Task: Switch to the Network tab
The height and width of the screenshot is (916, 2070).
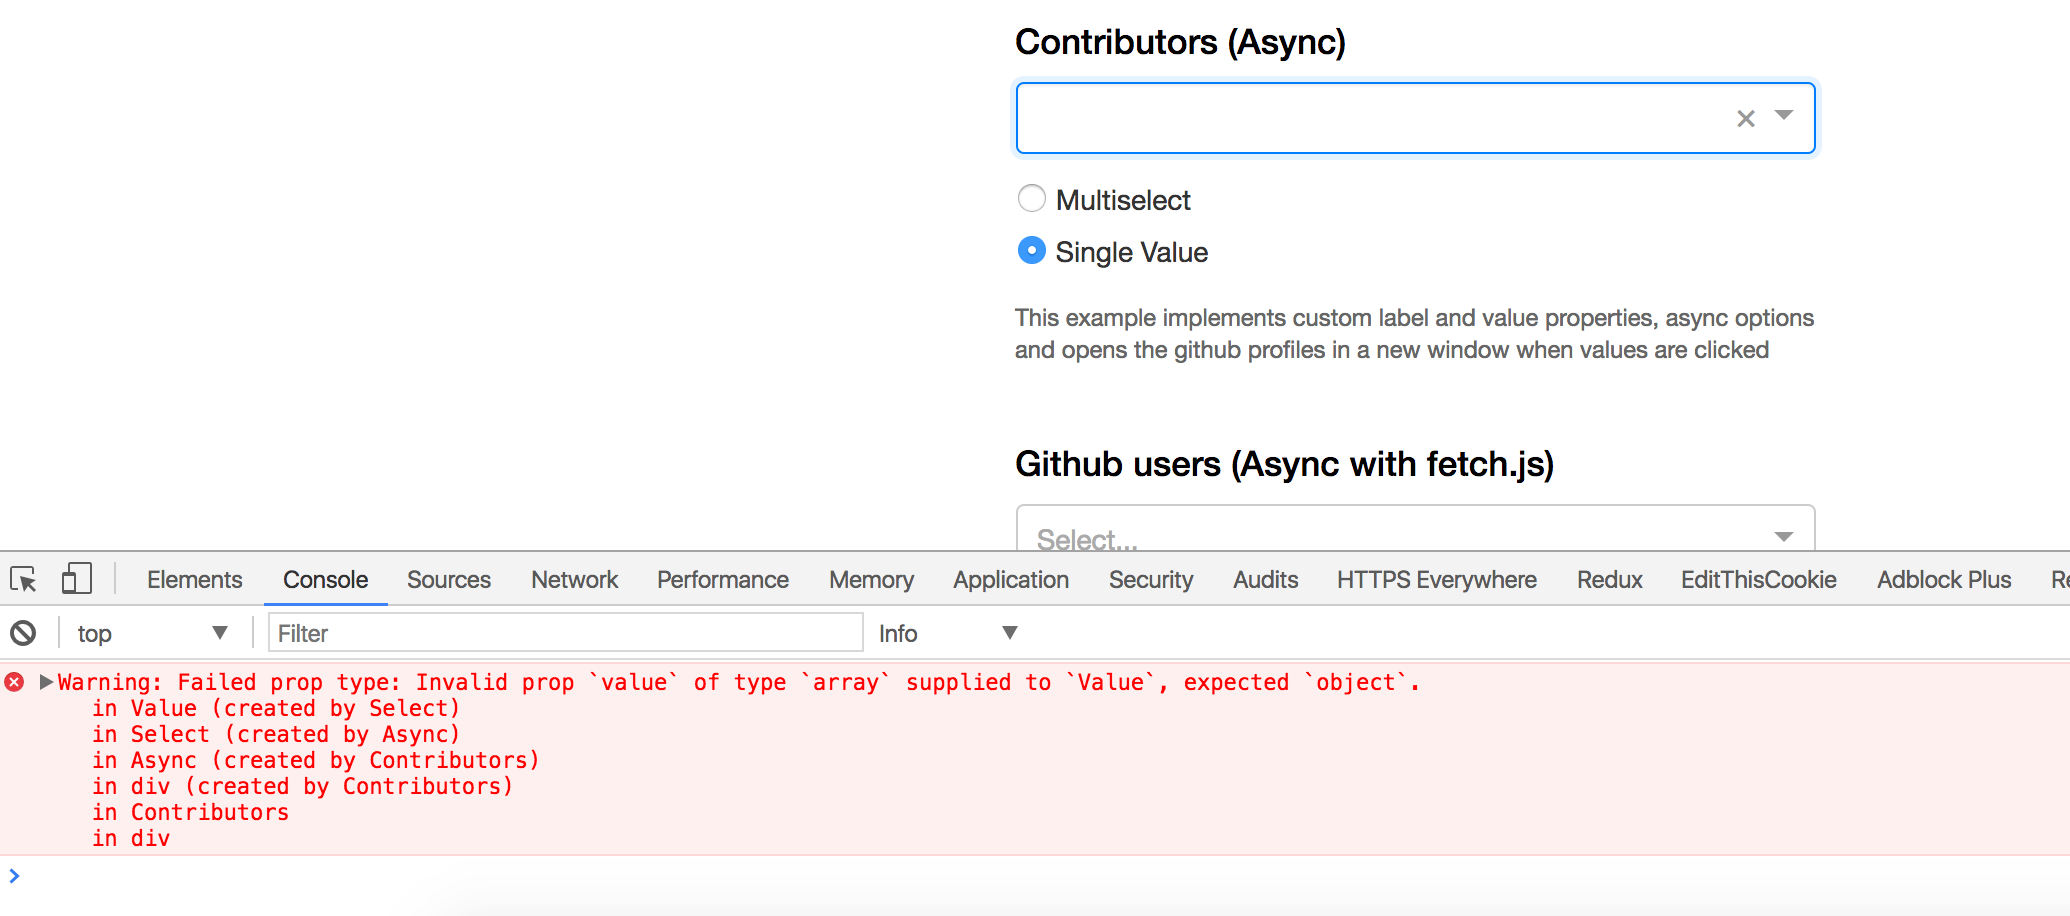Action: click(x=574, y=580)
